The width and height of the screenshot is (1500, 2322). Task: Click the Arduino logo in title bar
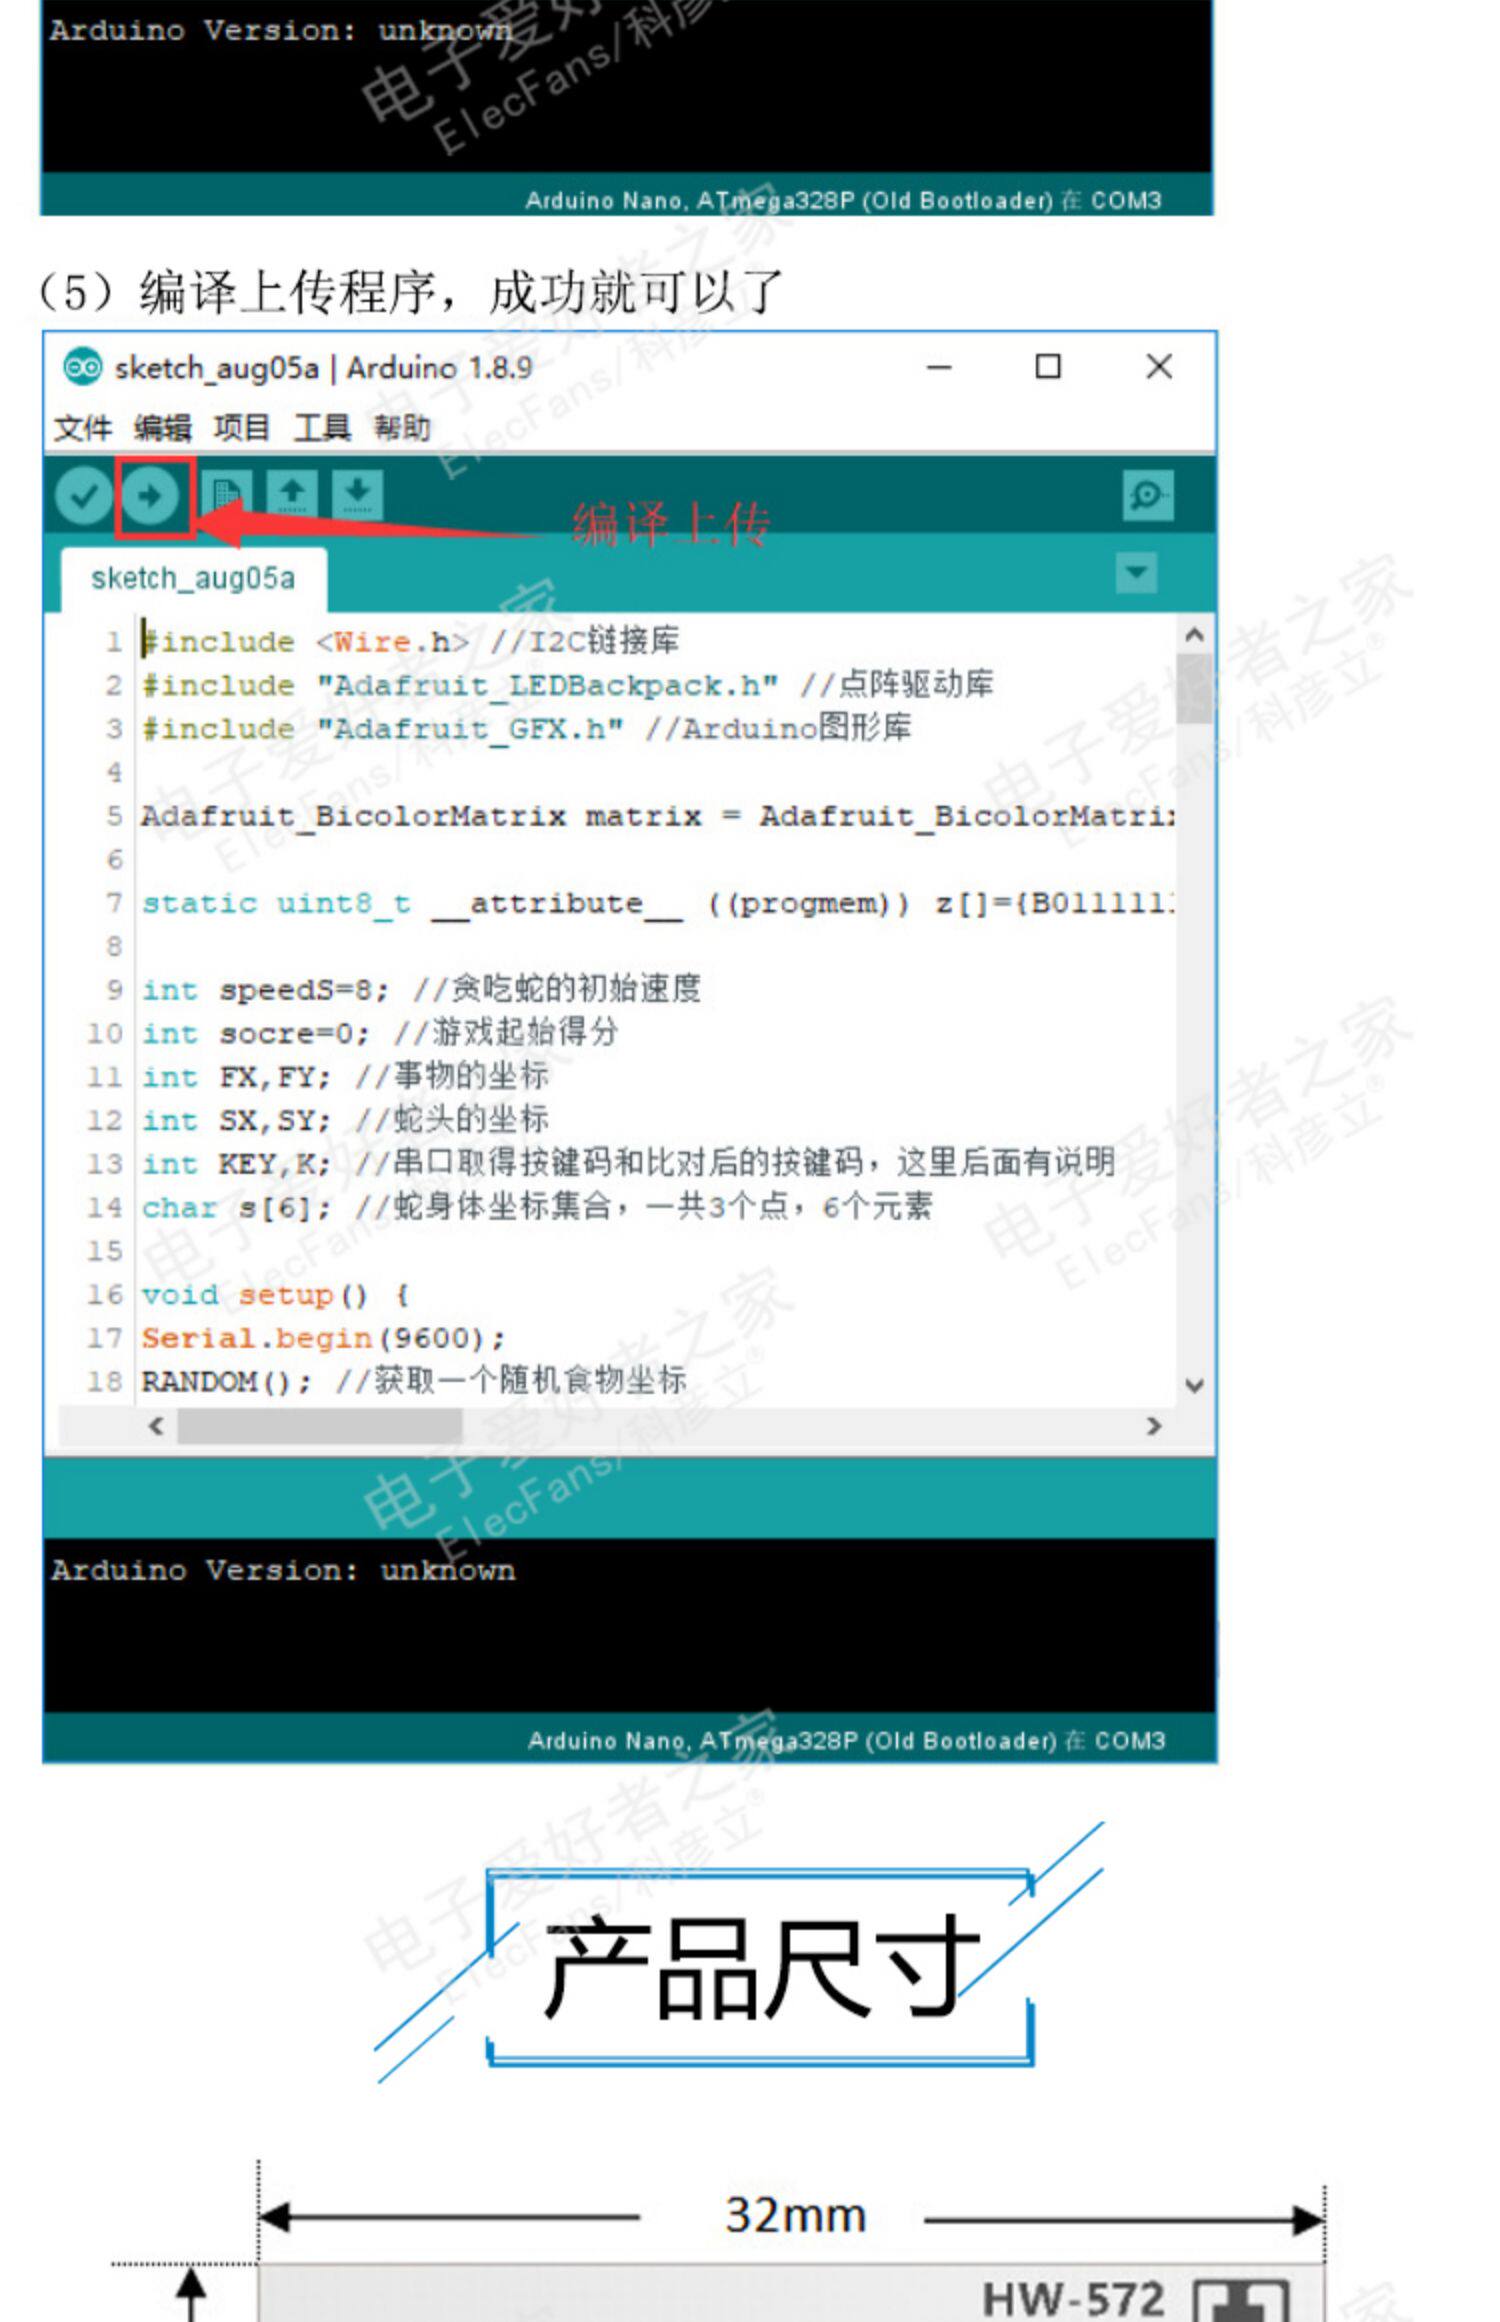[x=82, y=367]
